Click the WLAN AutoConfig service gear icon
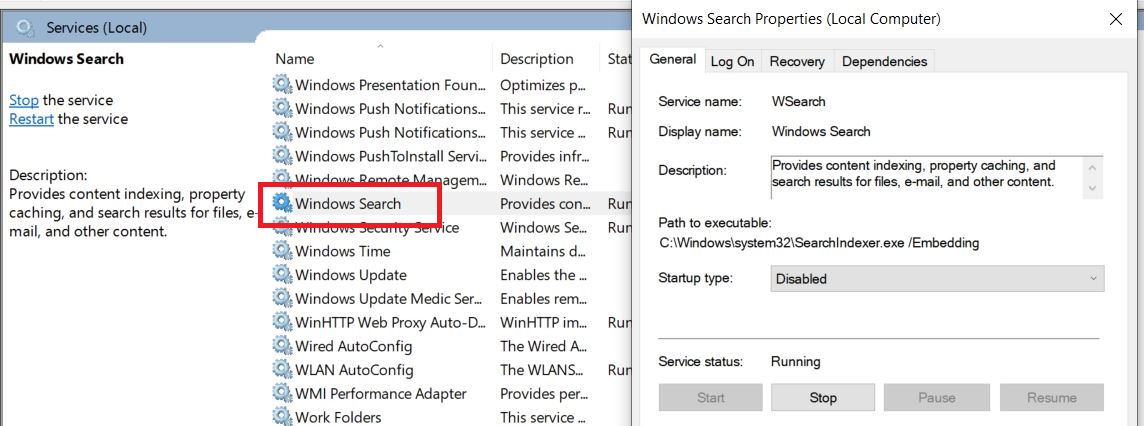Viewport: 1144px width, 426px height. pyautogui.click(x=283, y=370)
